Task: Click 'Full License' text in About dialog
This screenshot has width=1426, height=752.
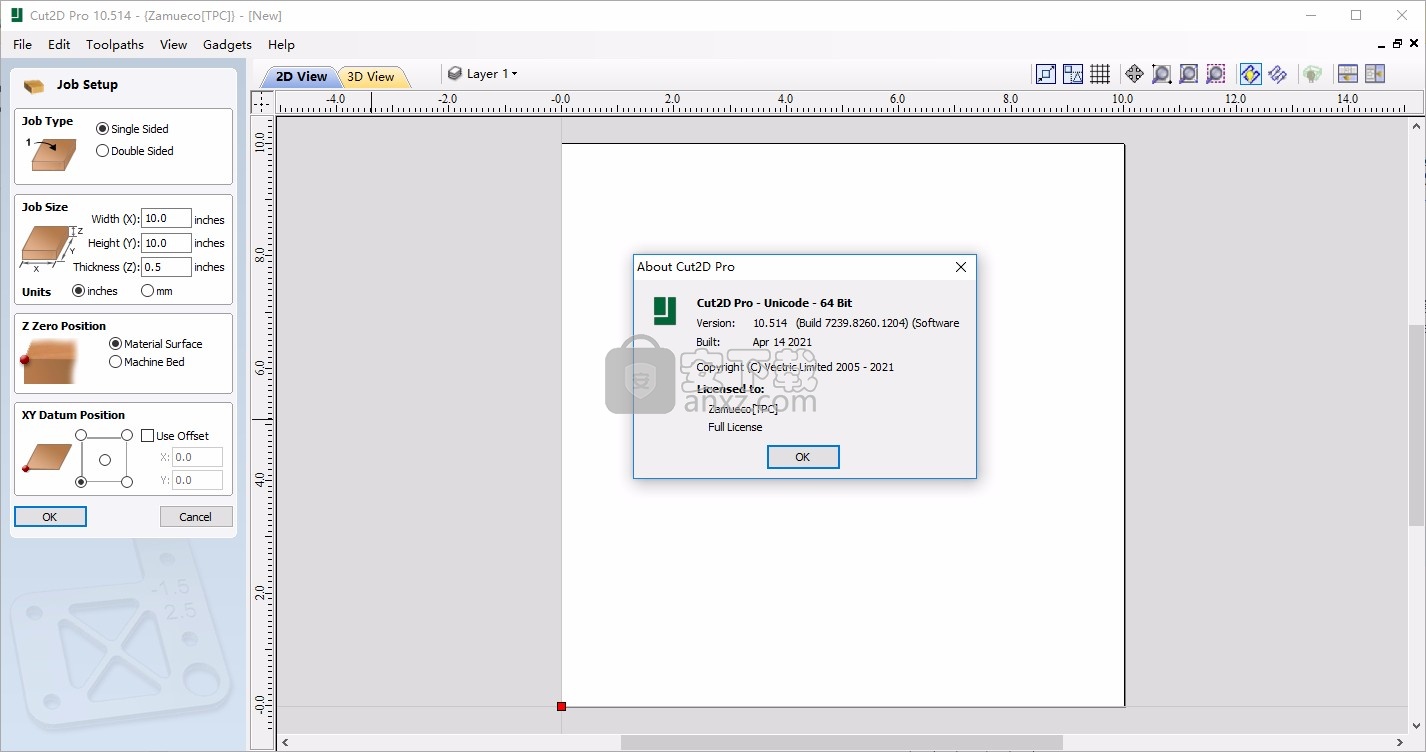Action: pos(735,427)
